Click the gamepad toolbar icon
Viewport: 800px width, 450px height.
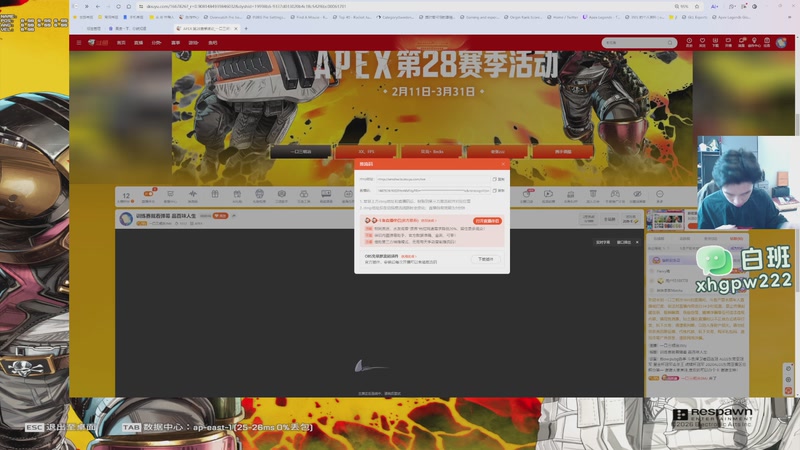click(615, 195)
